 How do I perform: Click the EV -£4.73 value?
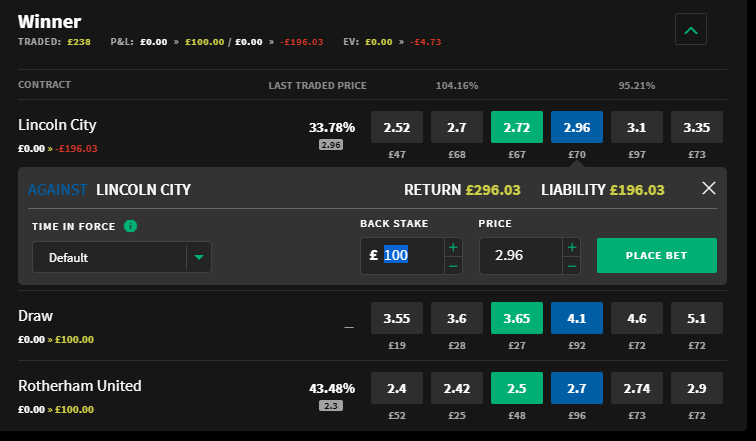point(426,42)
